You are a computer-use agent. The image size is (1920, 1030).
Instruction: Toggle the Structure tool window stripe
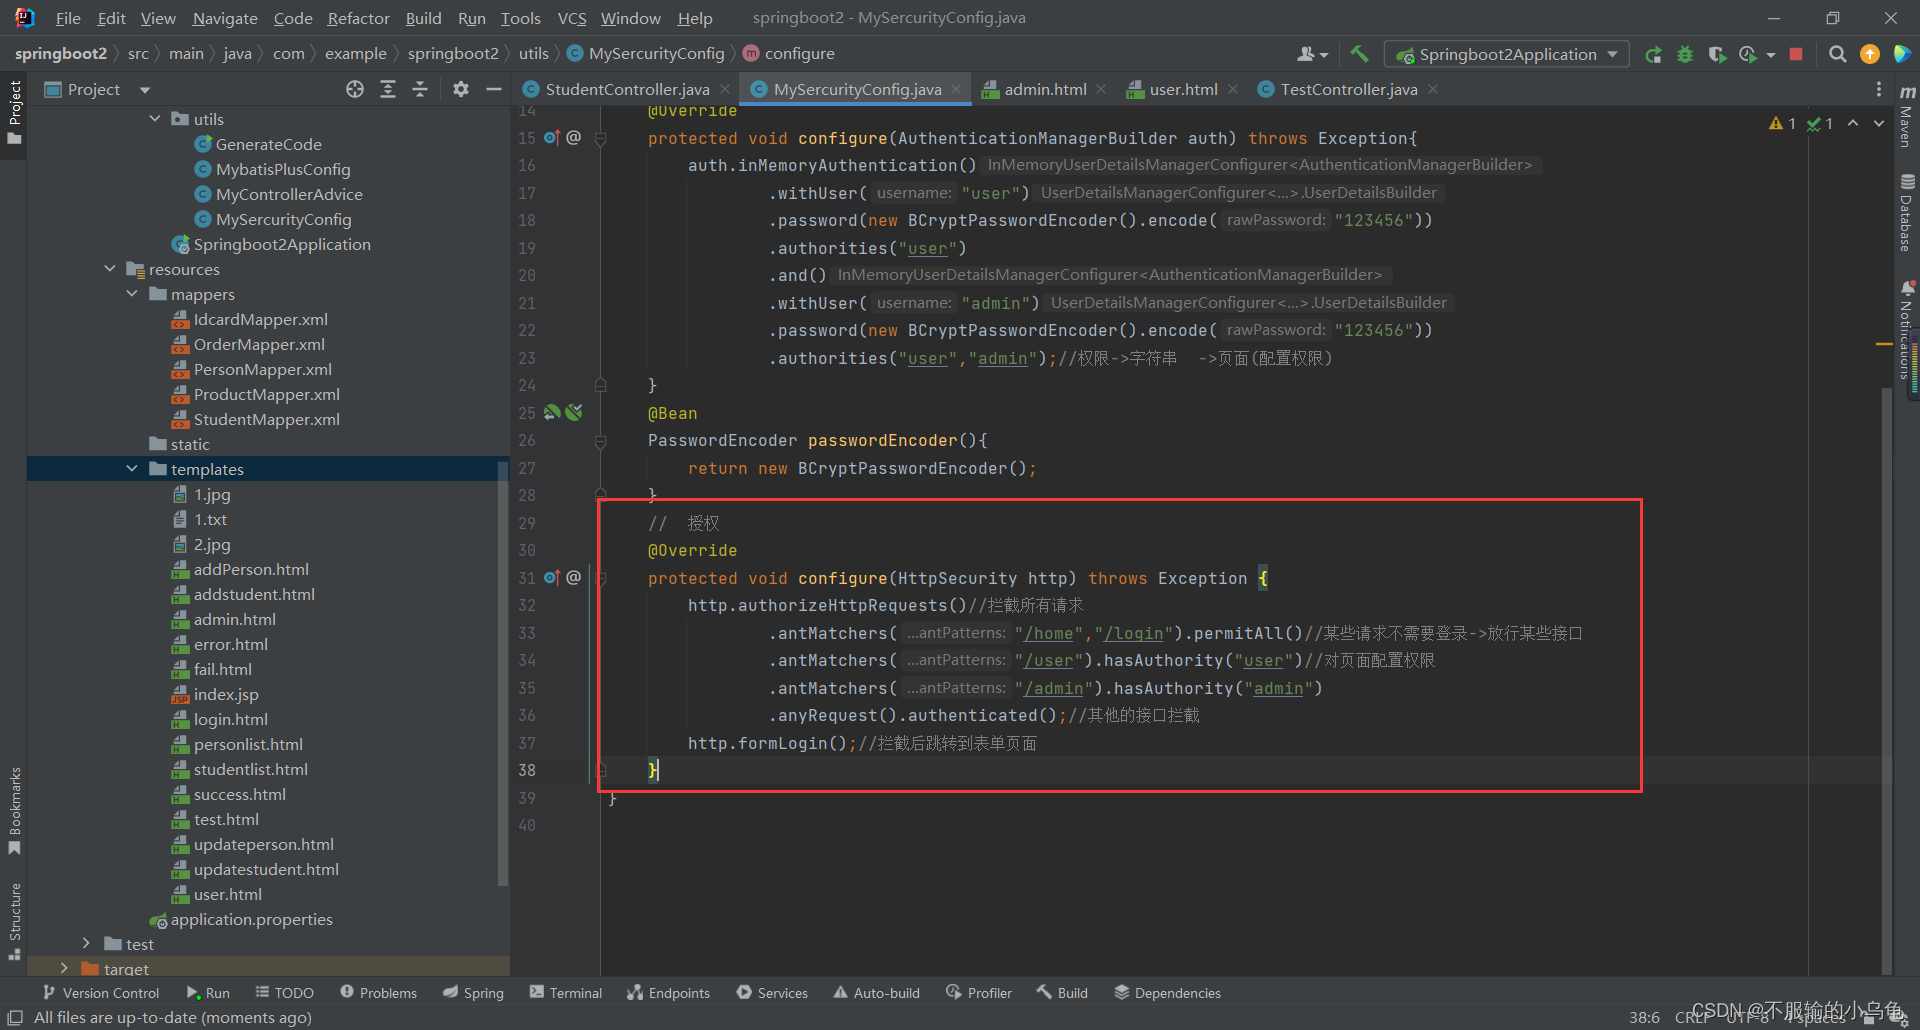pyautogui.click(x=14, y=921)
